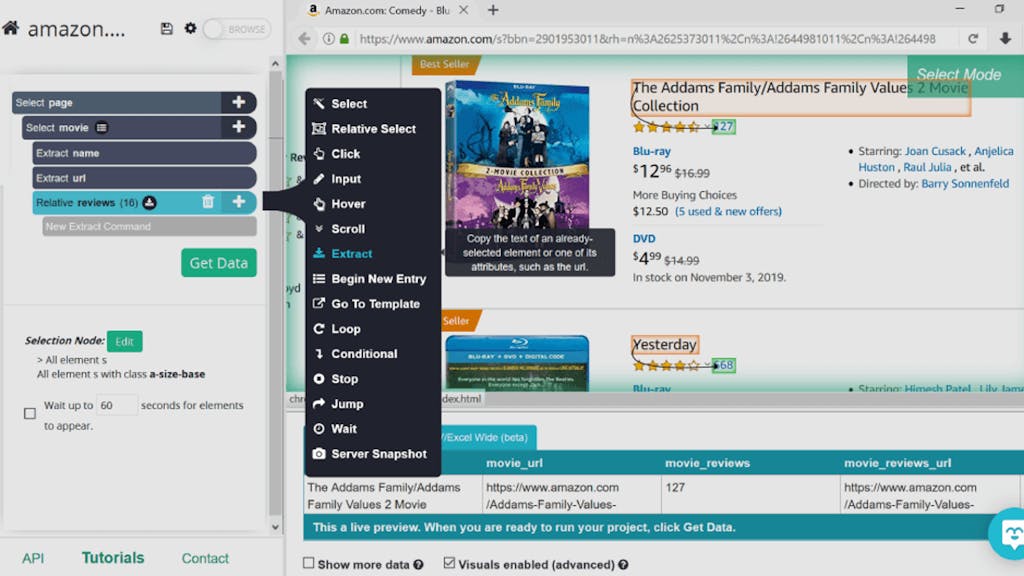Click Raul Julia actor link
The width and height of the screenshot is (1024, 576).
point(927,167)
